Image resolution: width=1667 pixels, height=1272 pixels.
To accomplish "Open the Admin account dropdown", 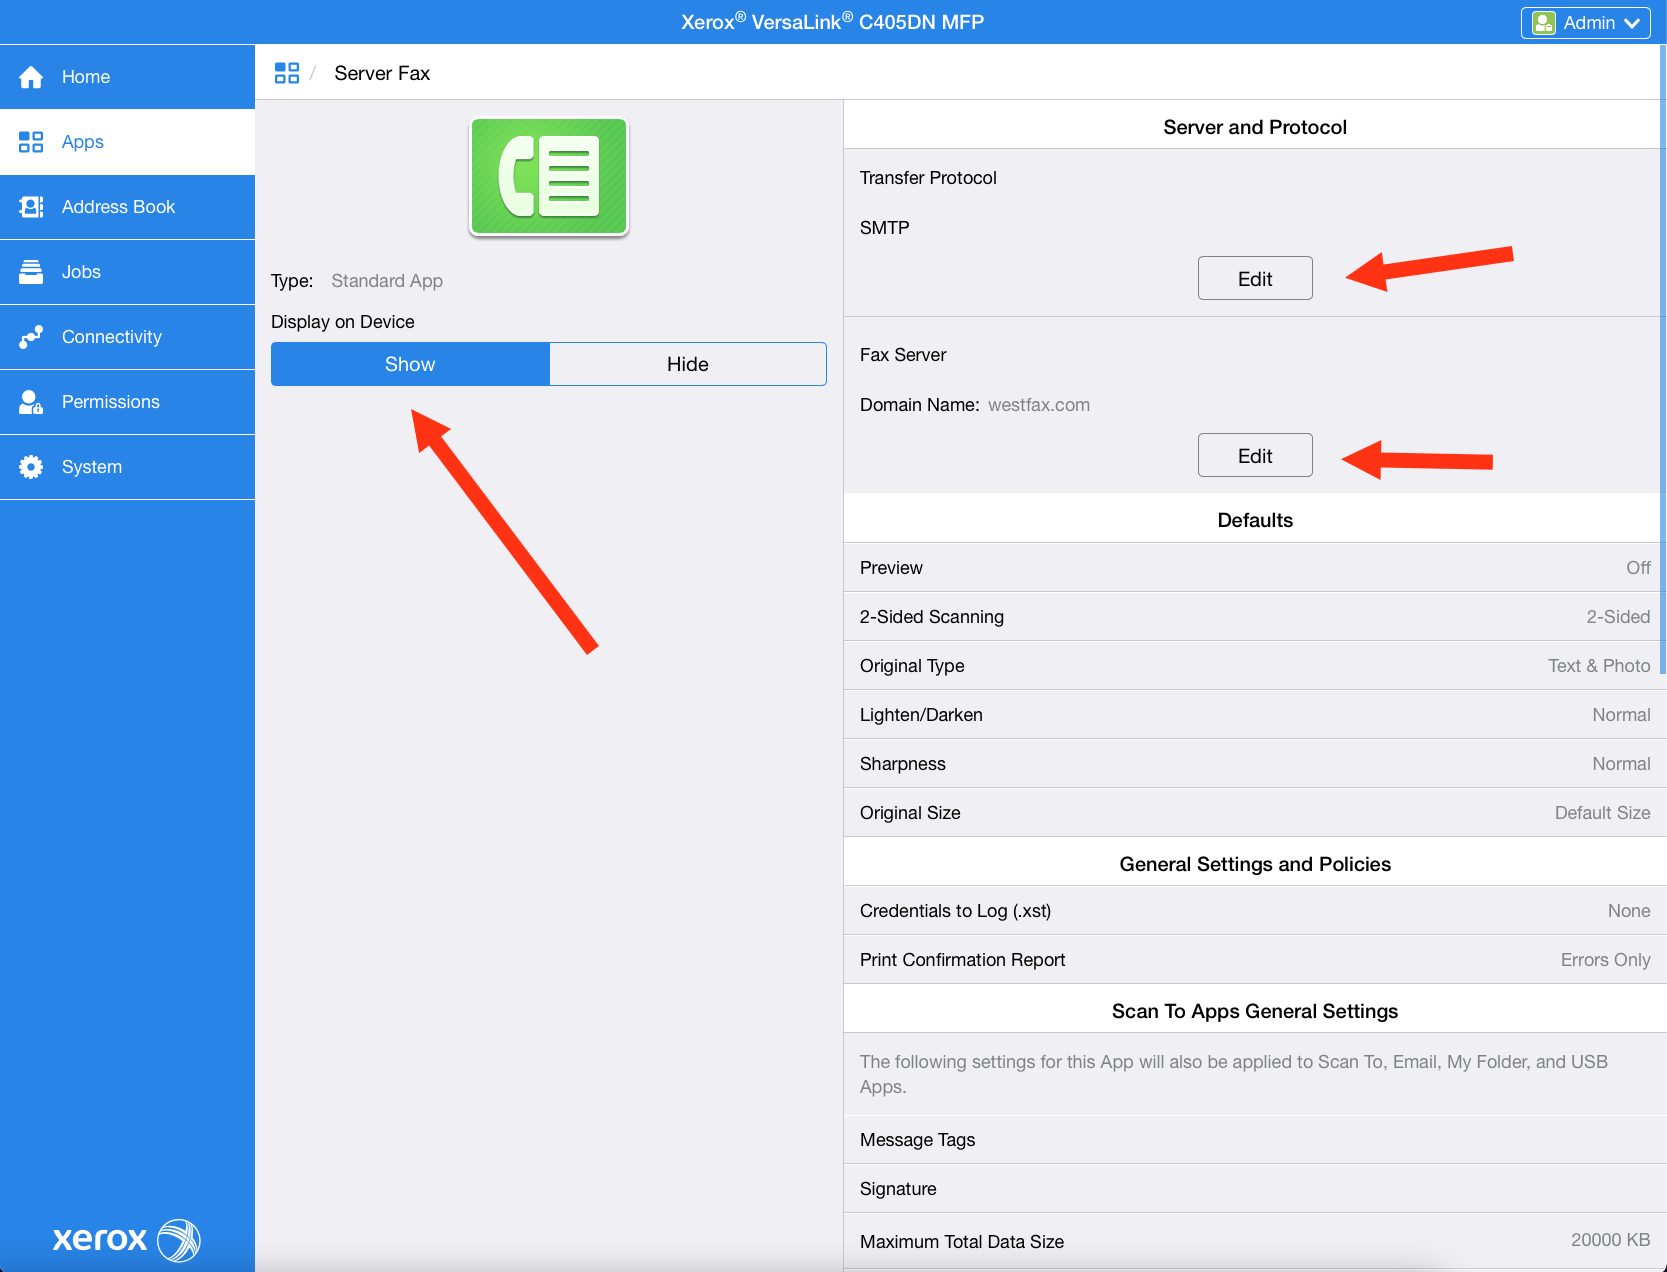I will (1585, 22).
